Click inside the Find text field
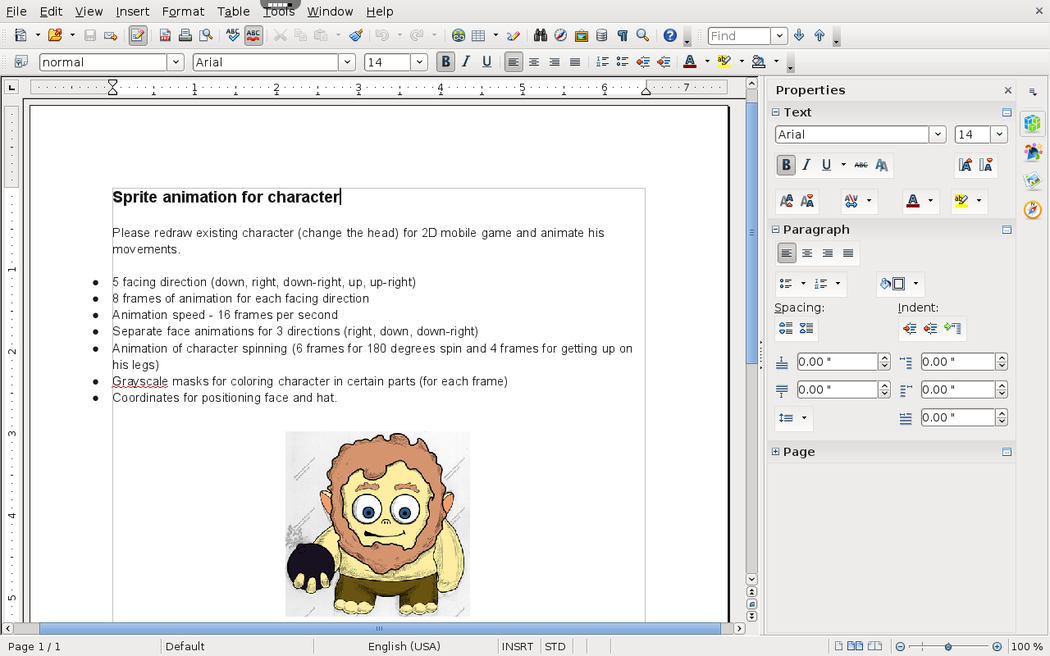Image resolution: width=1050 pixels, height=656 pixels. coord(738,36)
